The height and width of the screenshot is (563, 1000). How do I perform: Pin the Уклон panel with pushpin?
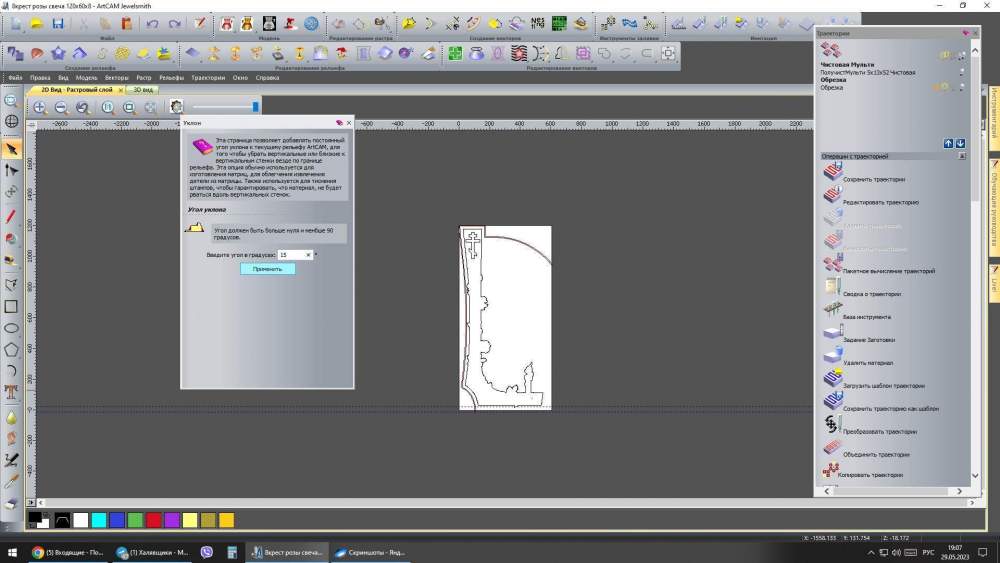(339, 122)
